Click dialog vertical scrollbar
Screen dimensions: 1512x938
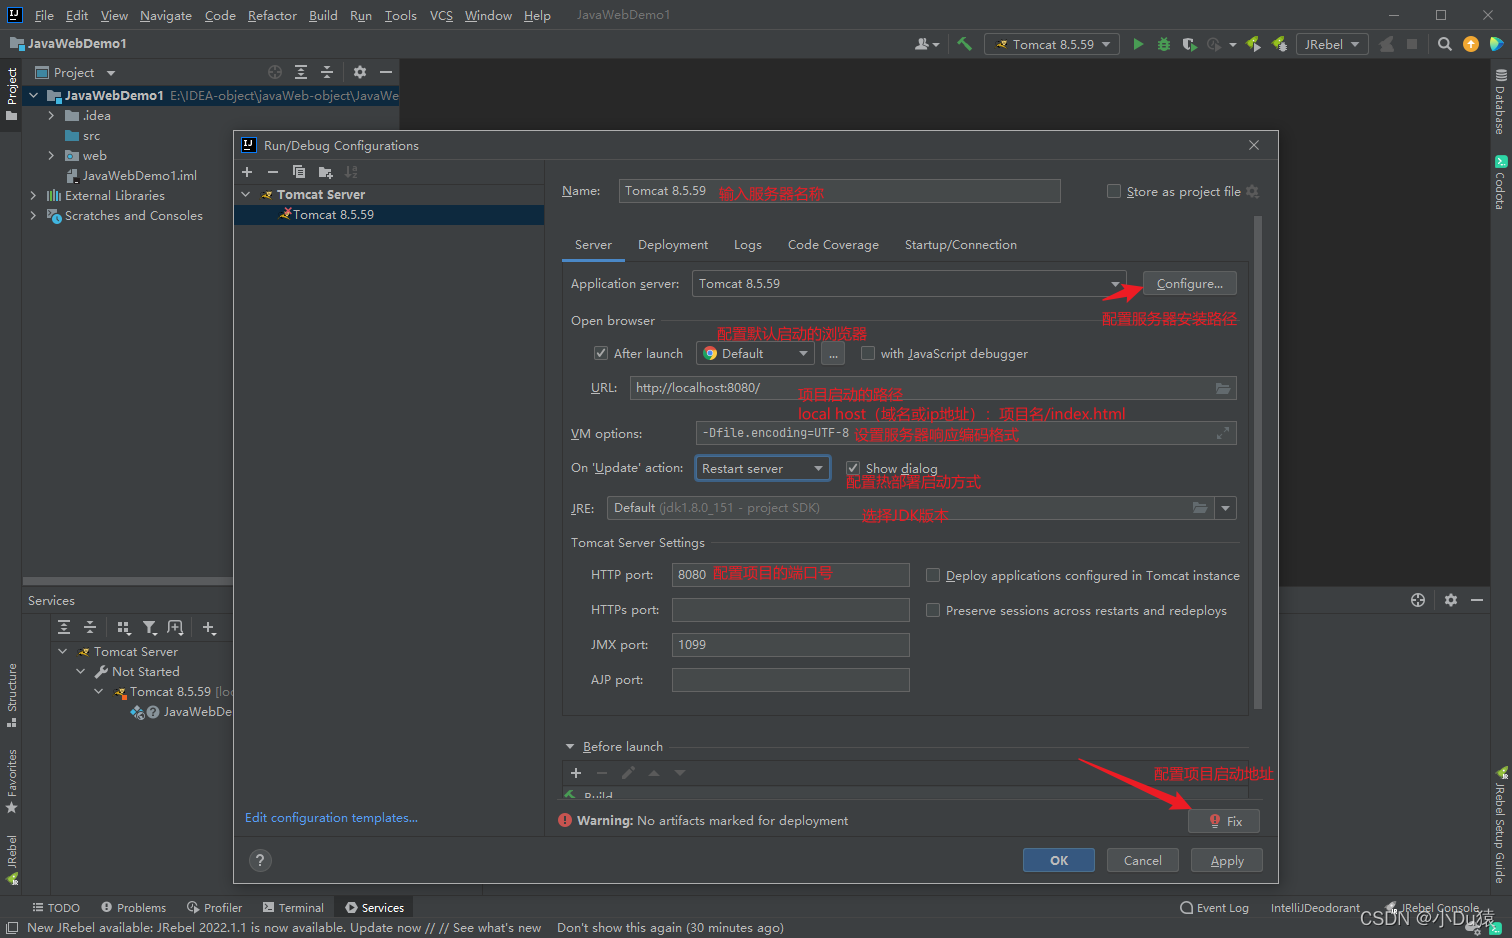pyautogui.click(x=1258, y=463)
